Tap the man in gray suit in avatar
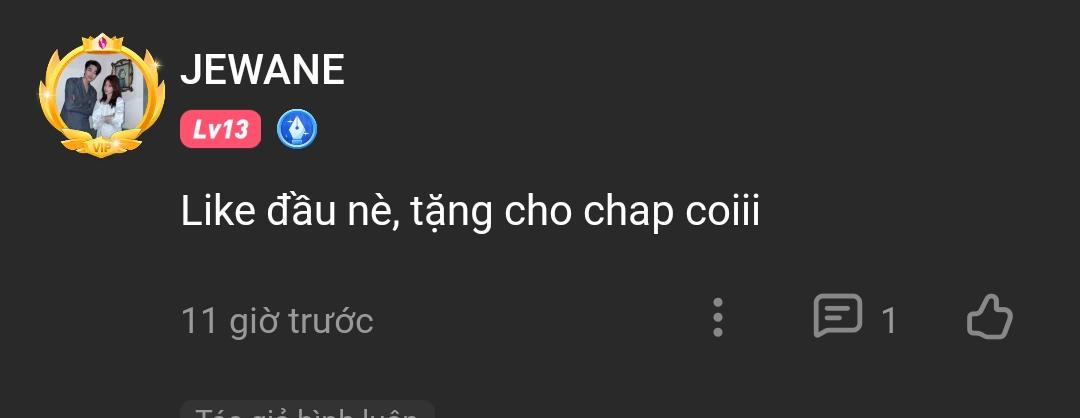This screenshot has width=1080, height=418. coord(79,98)
